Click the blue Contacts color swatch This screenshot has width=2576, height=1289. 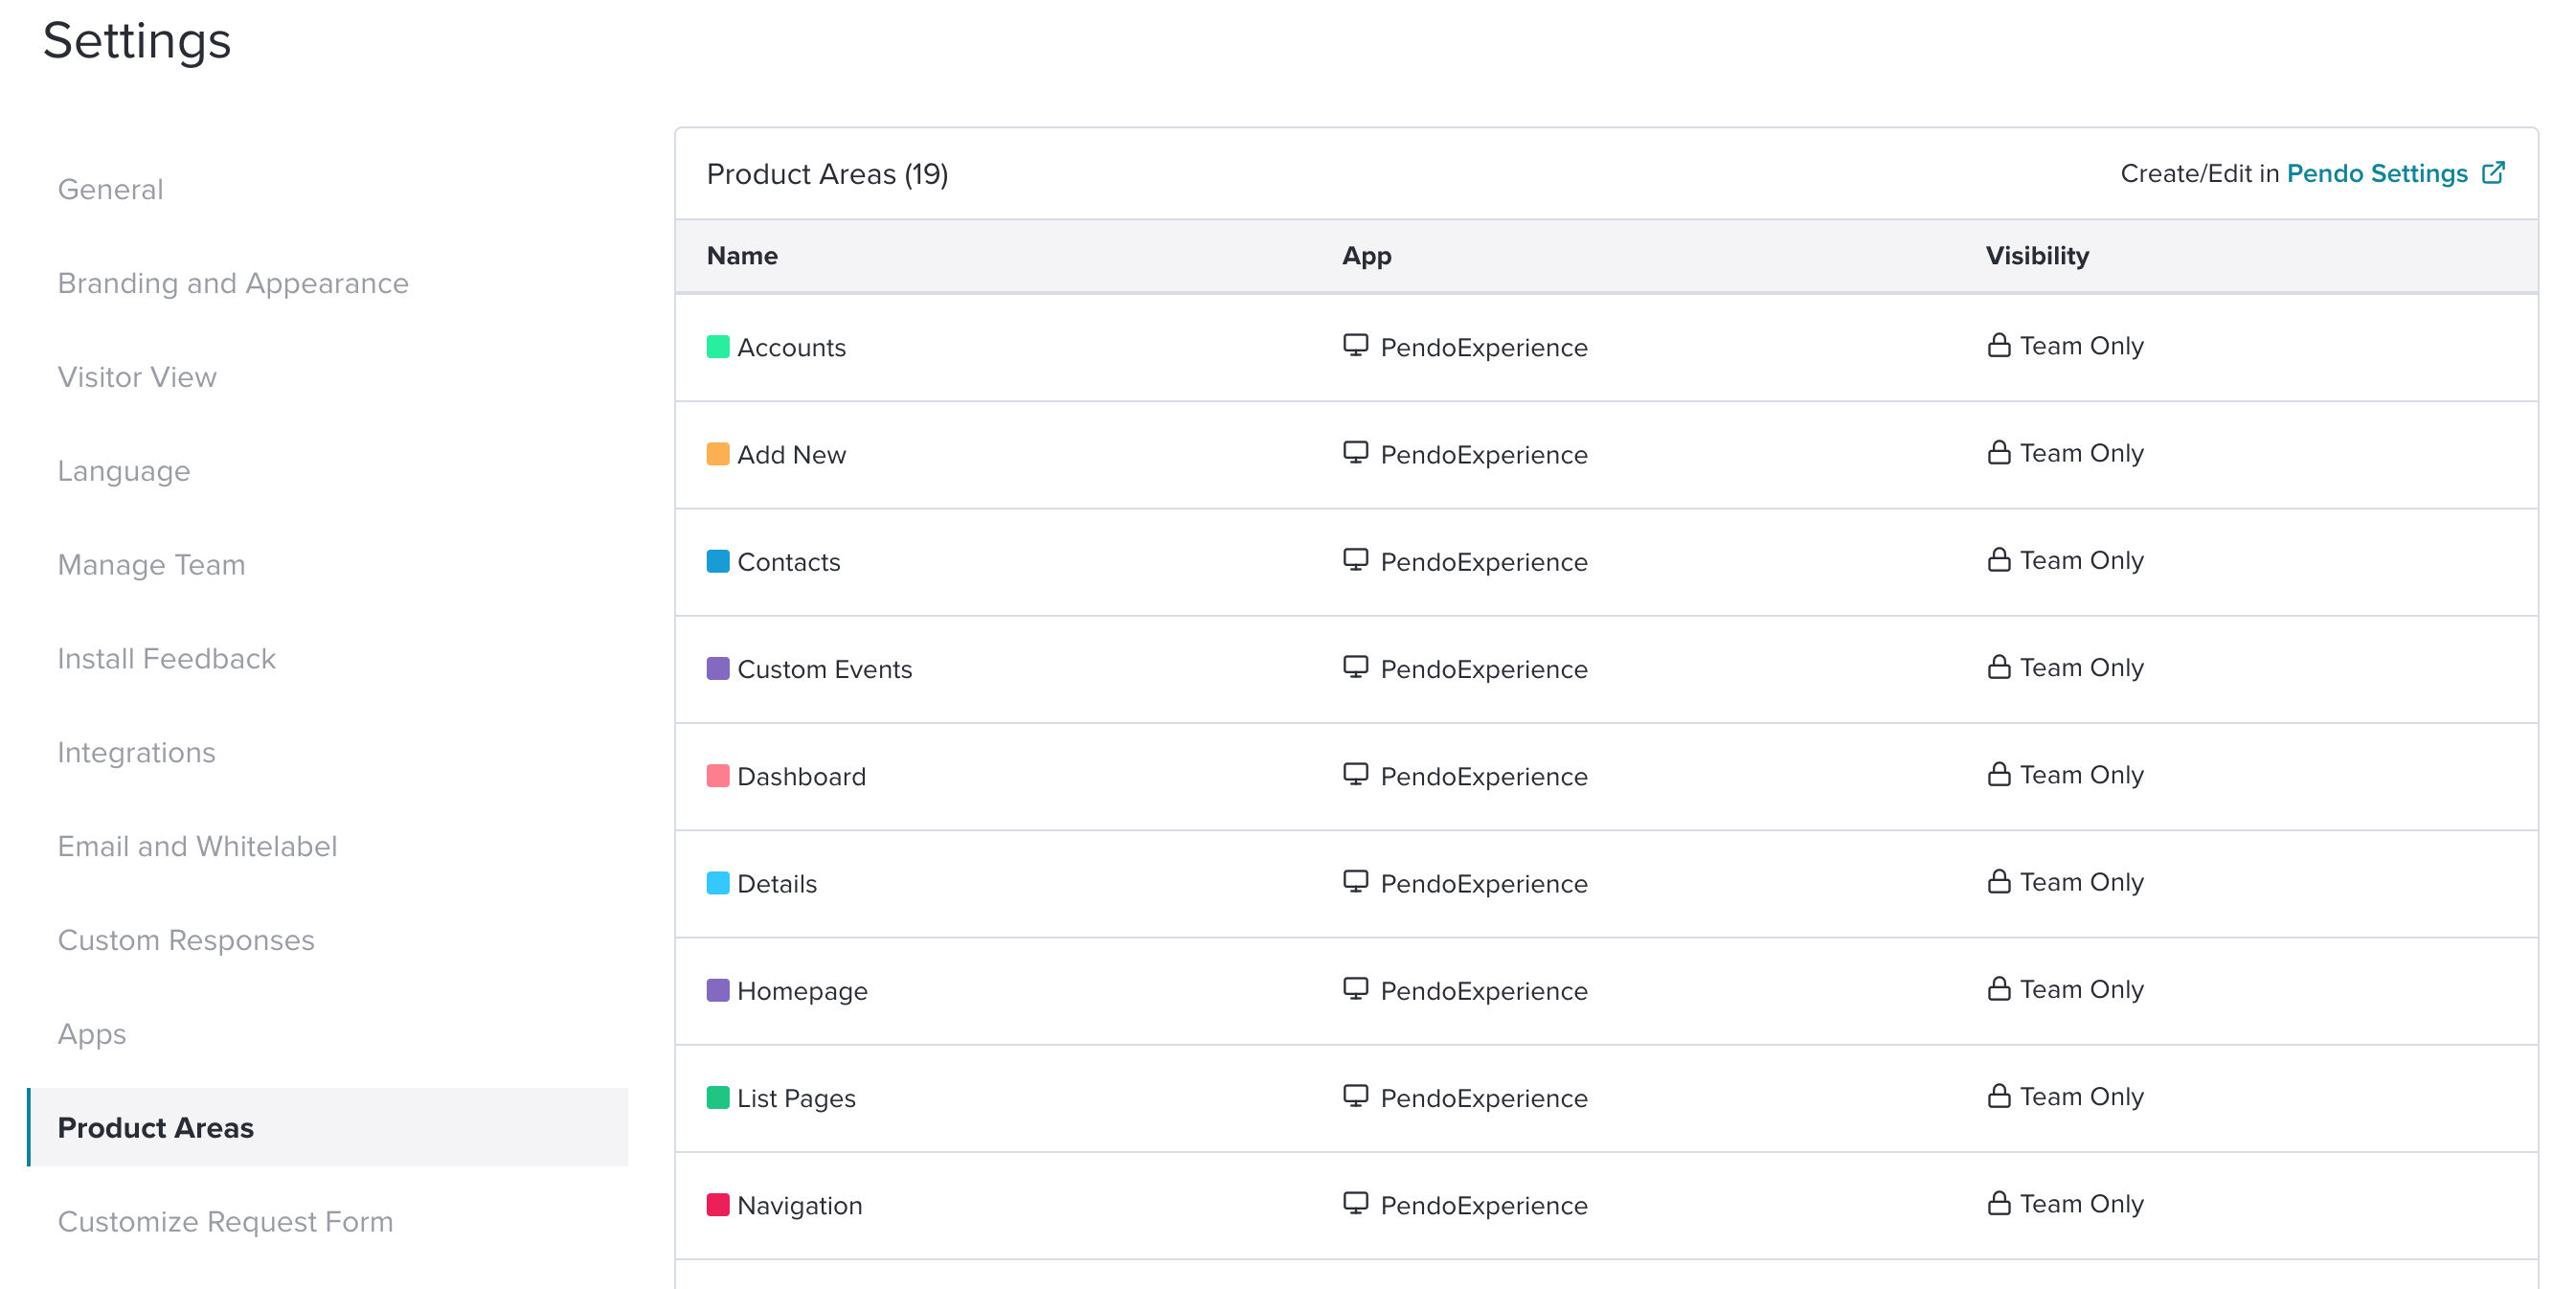click(x=718, y=561)
